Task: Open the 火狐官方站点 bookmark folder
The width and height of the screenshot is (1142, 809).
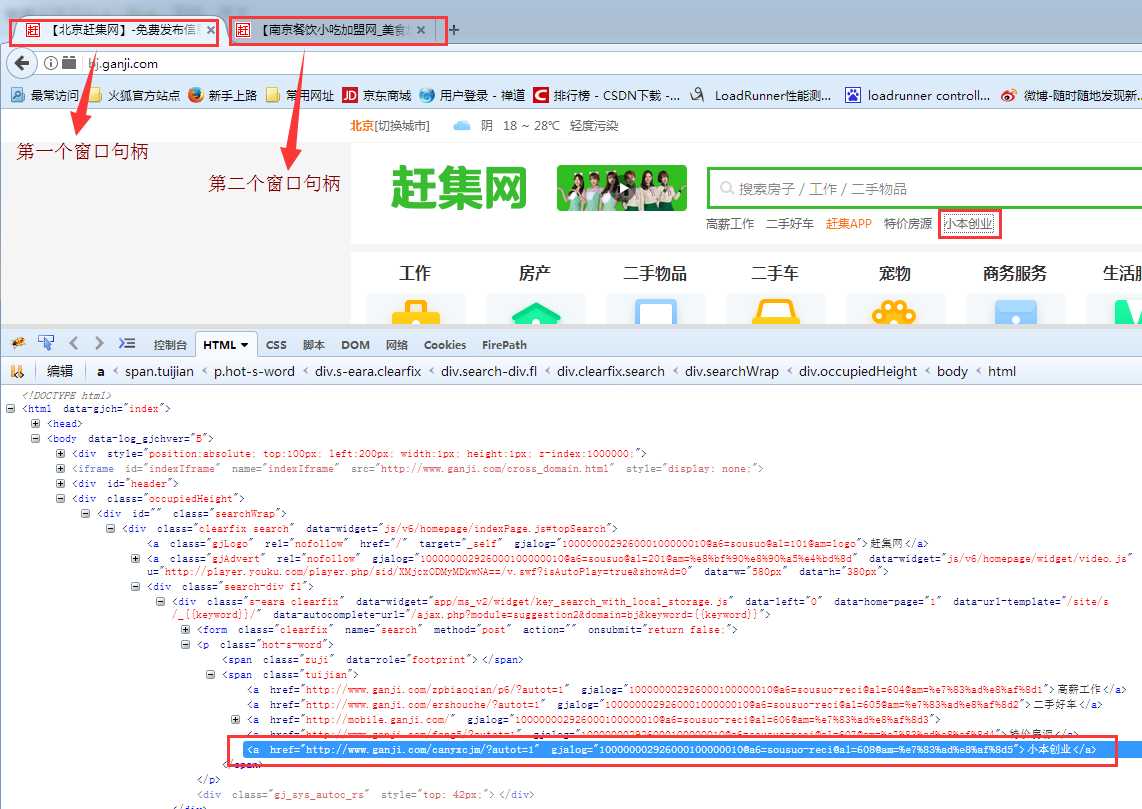Action: 134,95
